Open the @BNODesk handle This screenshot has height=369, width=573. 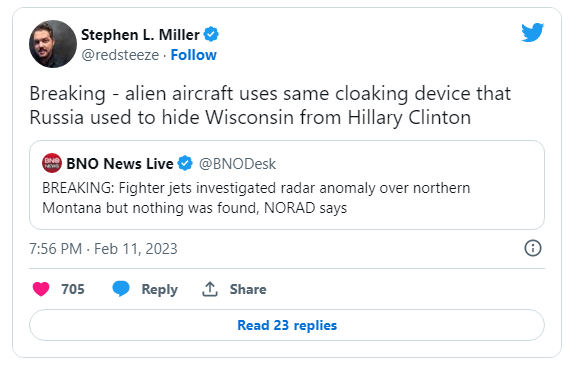pyautogui.click(x=237, y=164)
